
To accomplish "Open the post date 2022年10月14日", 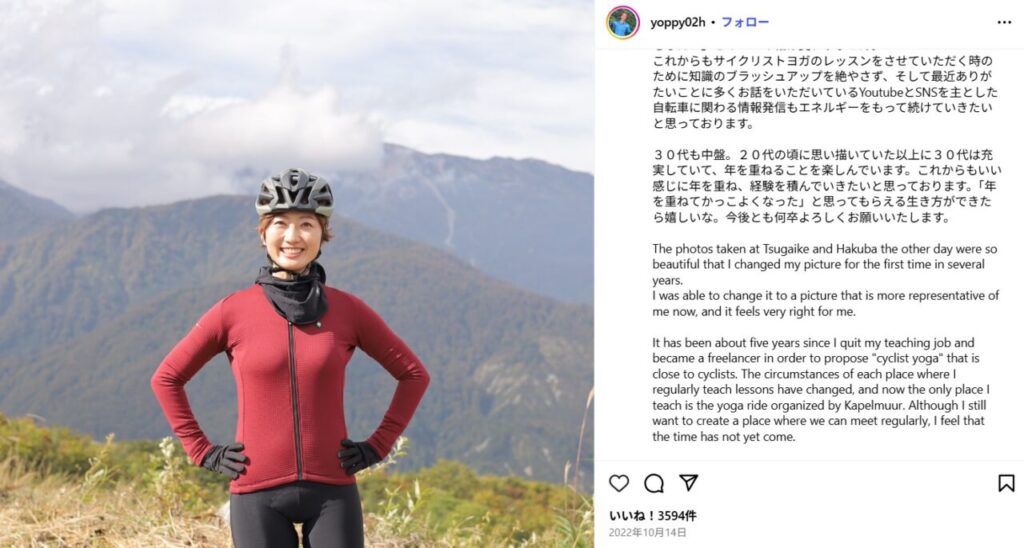I will (x=647, y=533).
